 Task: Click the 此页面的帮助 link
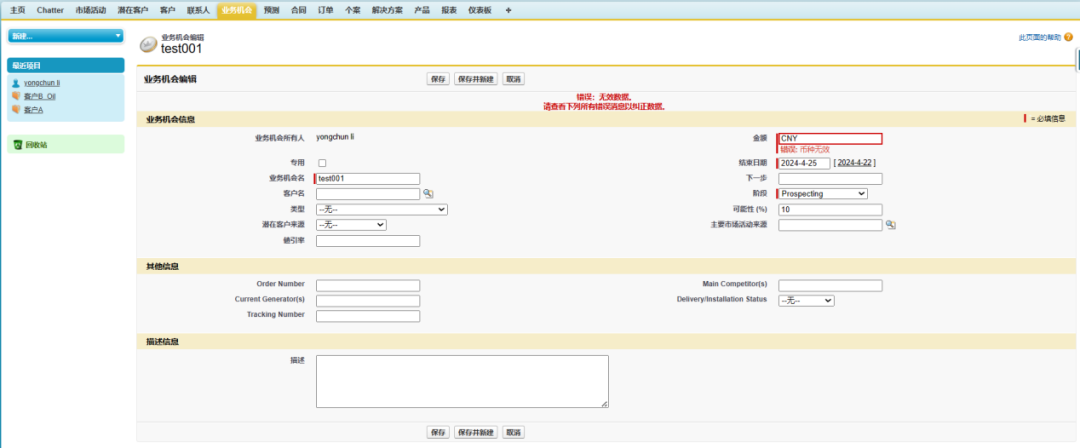1040,38
